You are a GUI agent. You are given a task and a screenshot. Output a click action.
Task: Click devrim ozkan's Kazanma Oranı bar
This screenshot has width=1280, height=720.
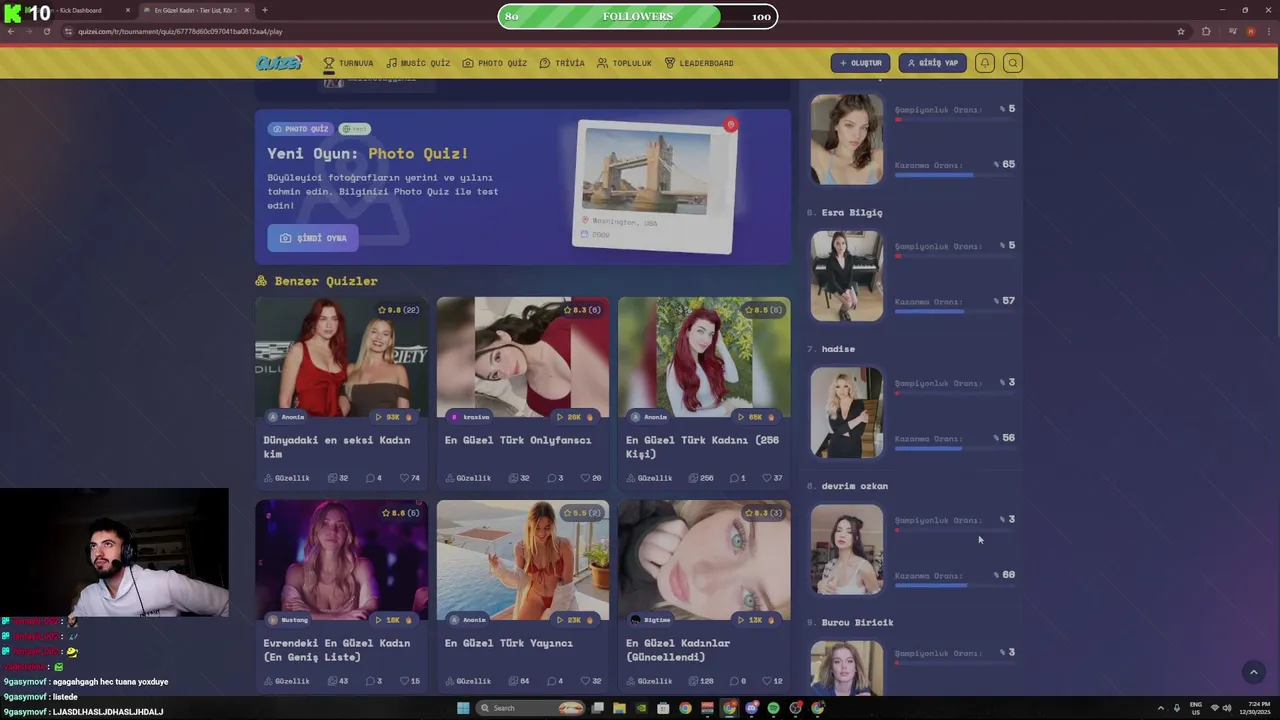[955, 585]
